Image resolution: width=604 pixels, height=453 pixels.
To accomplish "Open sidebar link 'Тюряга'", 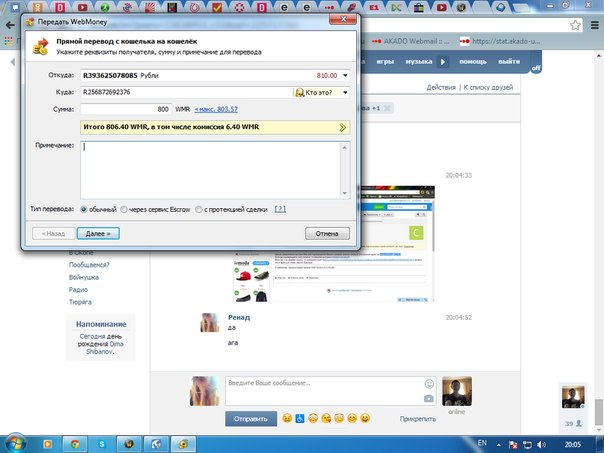I will click(x=80, y=302).
